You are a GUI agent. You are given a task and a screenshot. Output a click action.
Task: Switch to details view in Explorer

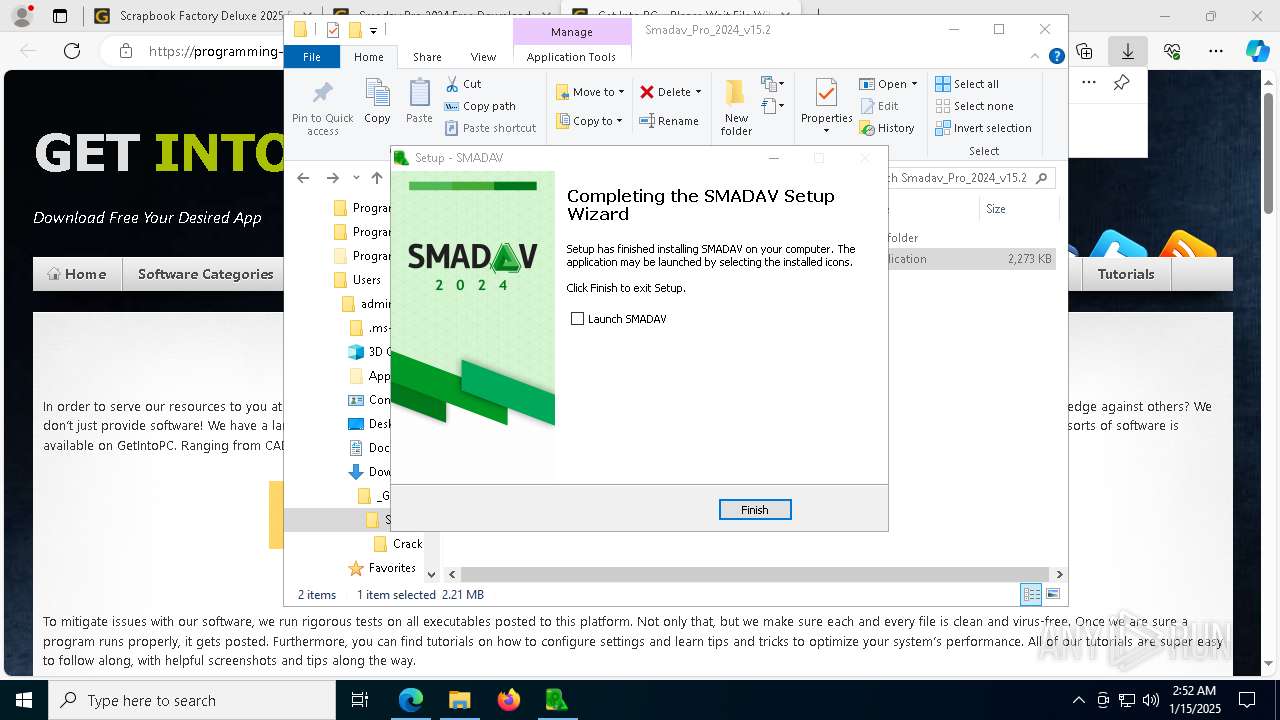coord(1031,594)
